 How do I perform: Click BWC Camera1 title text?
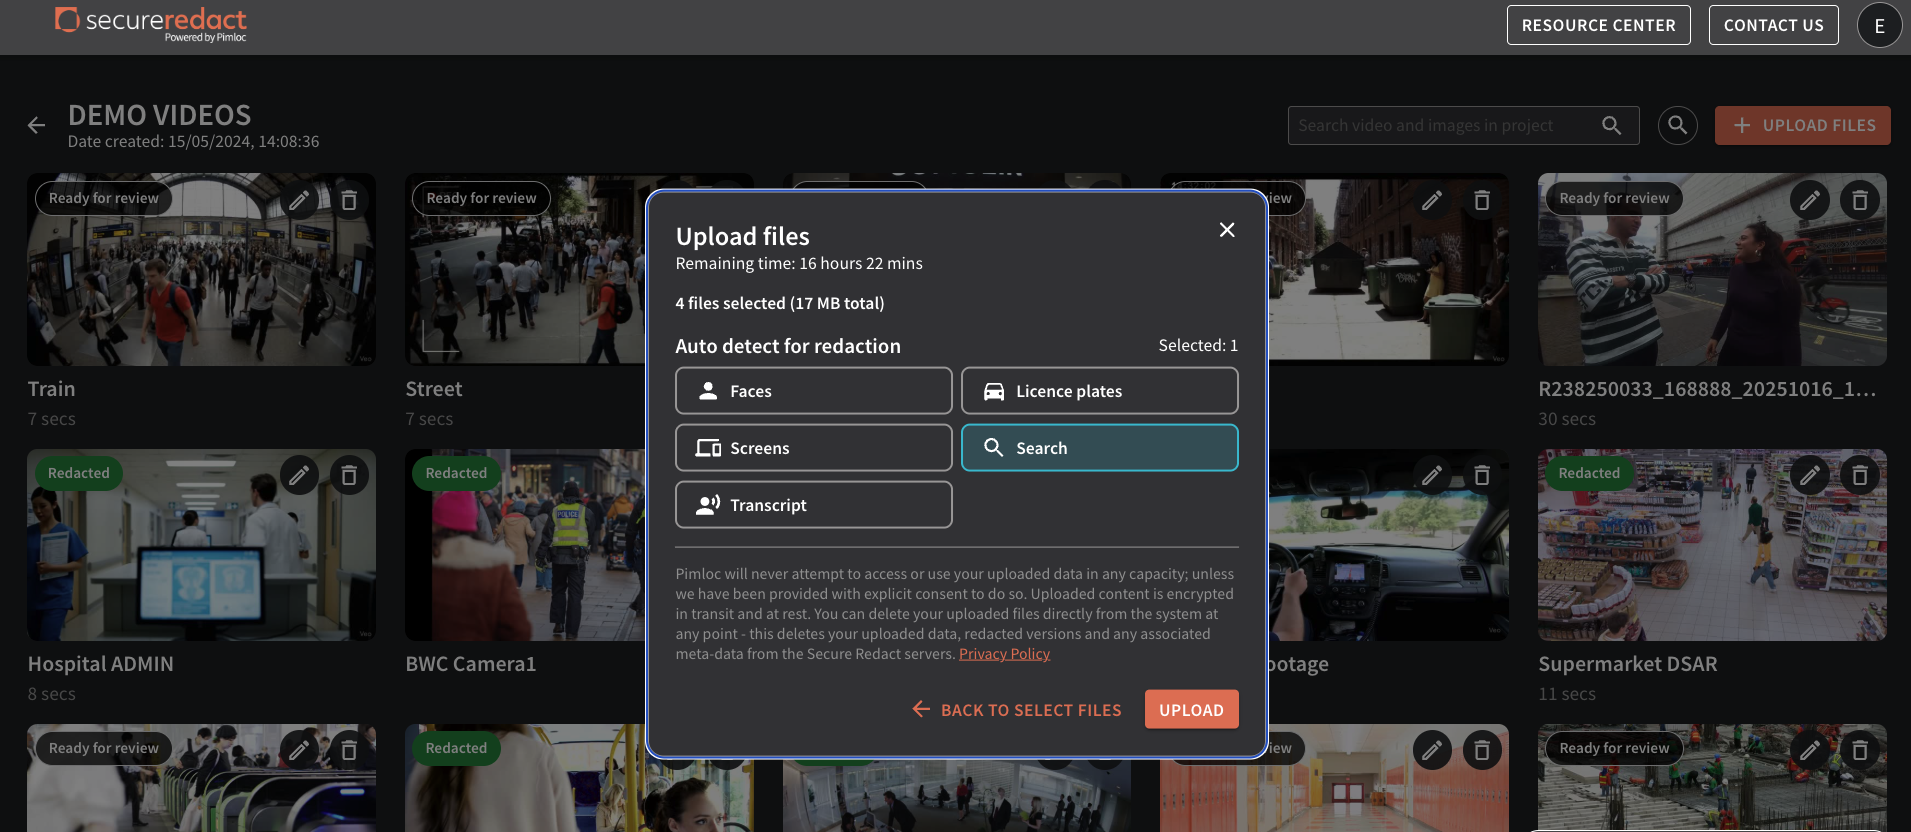(x=470, y=664)
